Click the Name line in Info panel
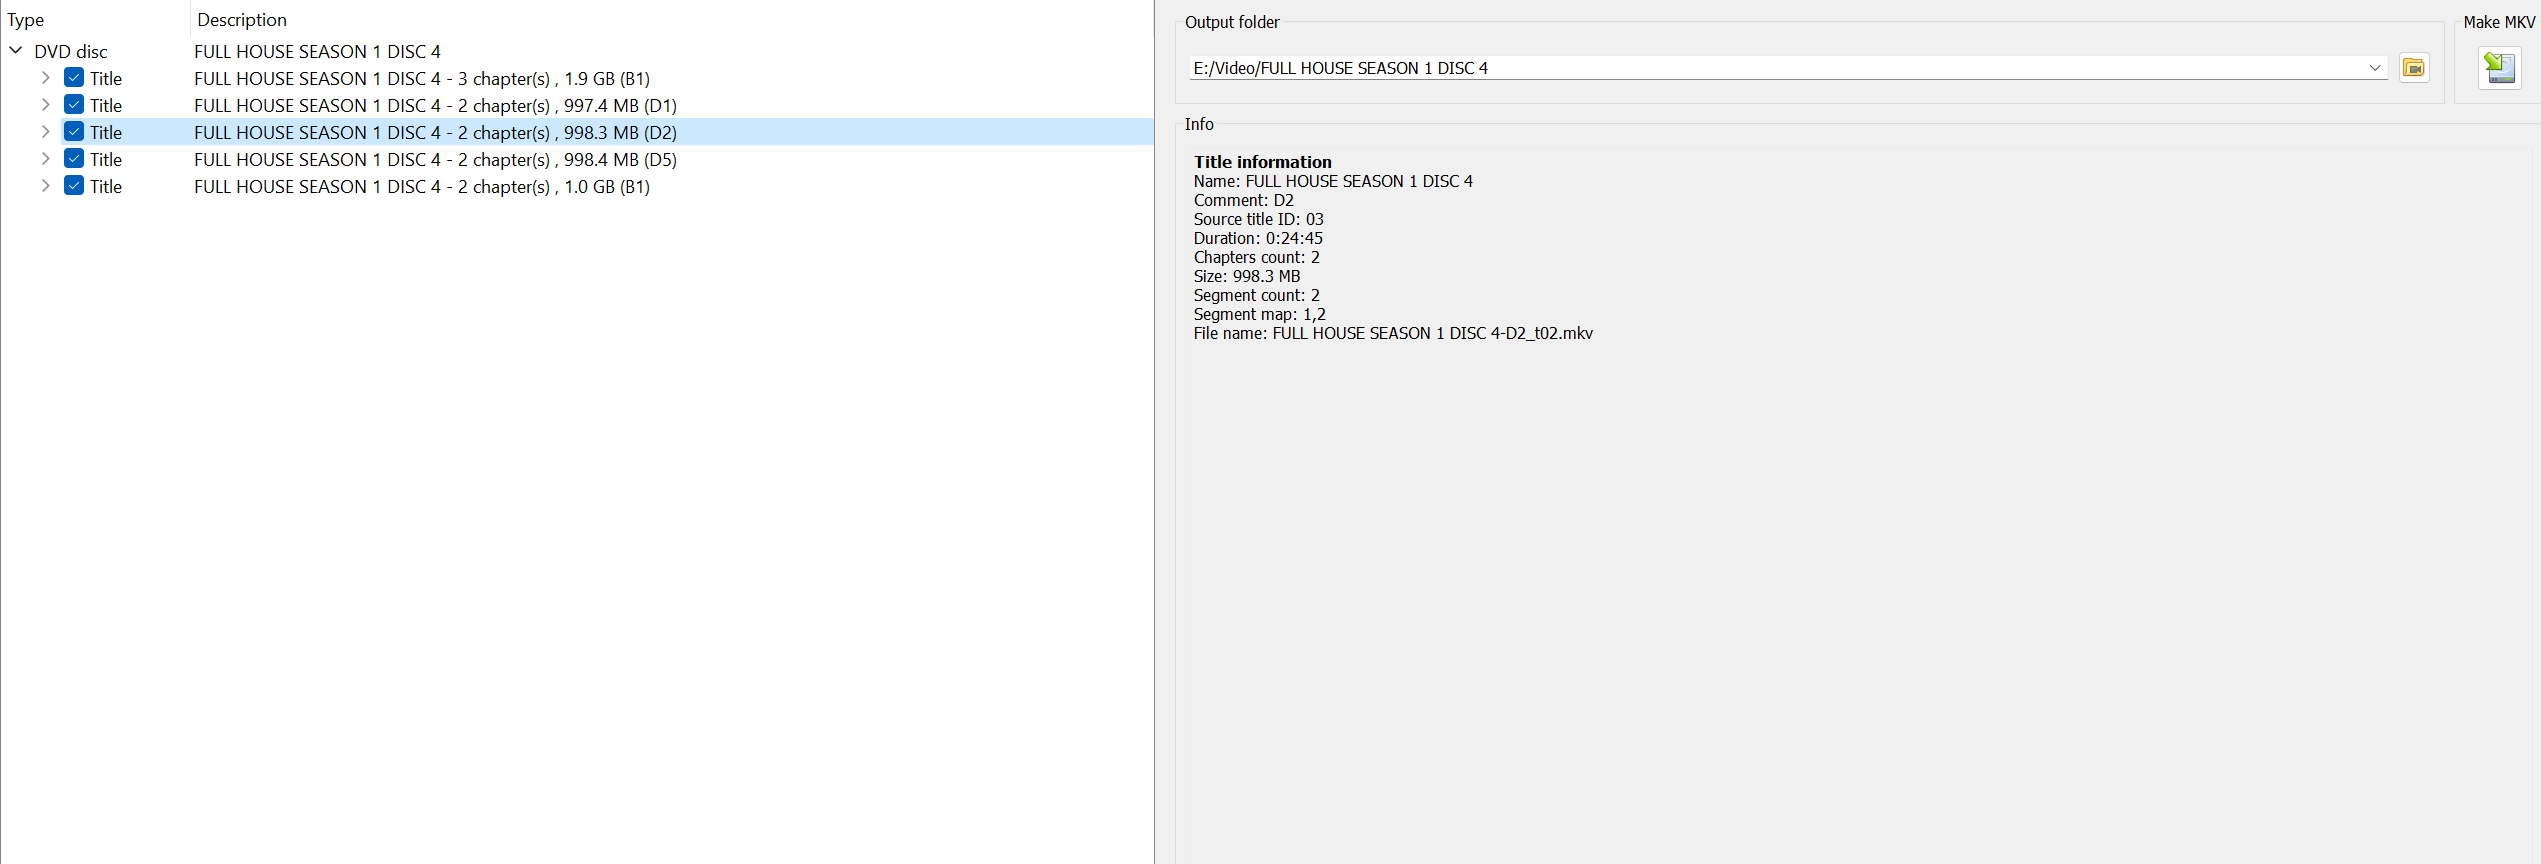Viewport: 2541px width, 864px height. 1333,181
